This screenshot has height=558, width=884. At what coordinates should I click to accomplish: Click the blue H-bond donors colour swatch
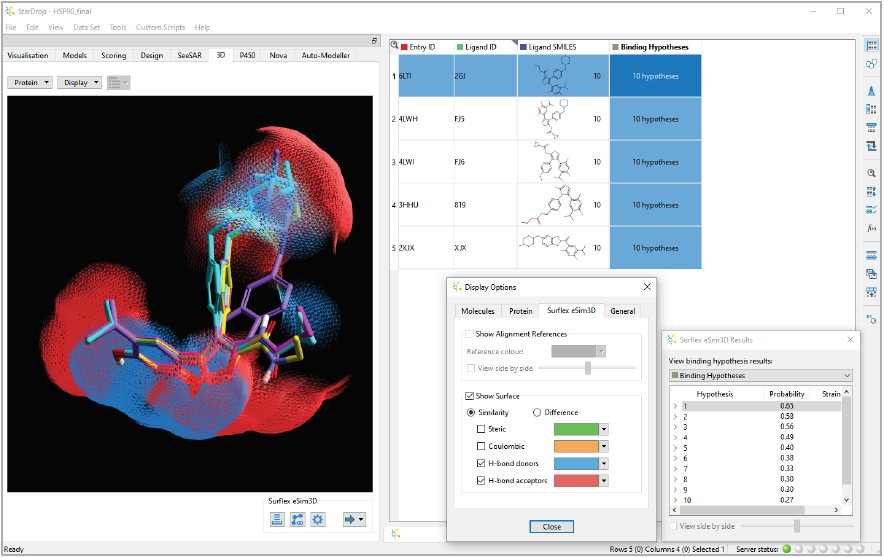[576, 463]
